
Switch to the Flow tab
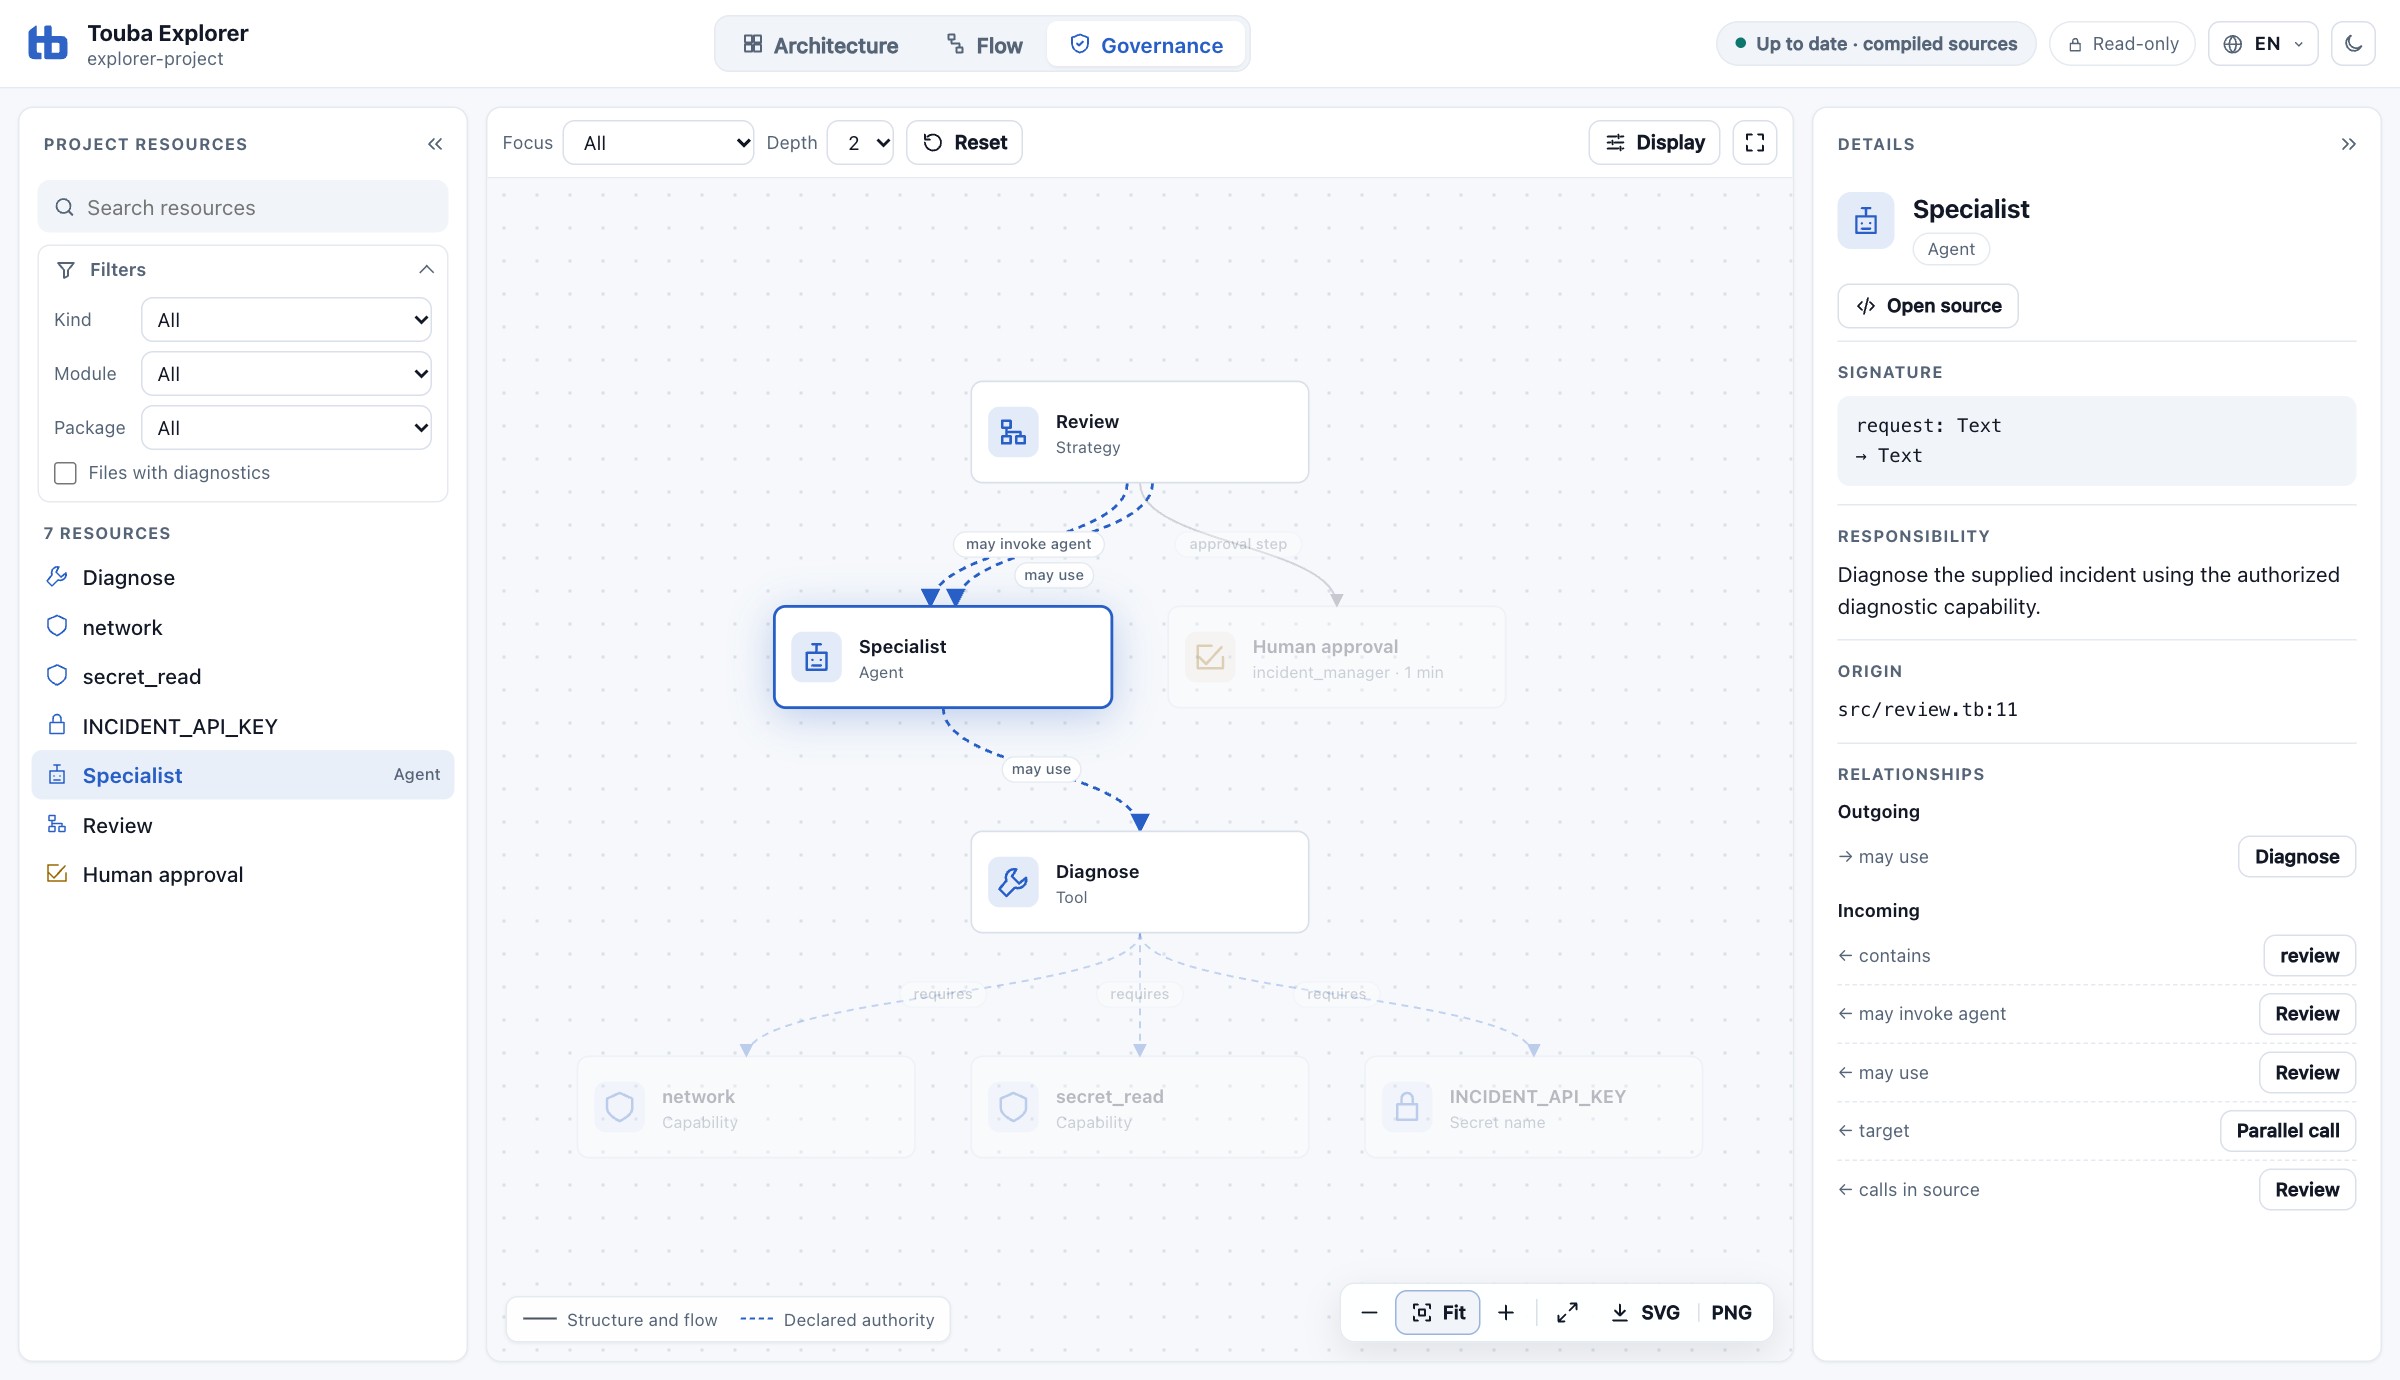984,45
